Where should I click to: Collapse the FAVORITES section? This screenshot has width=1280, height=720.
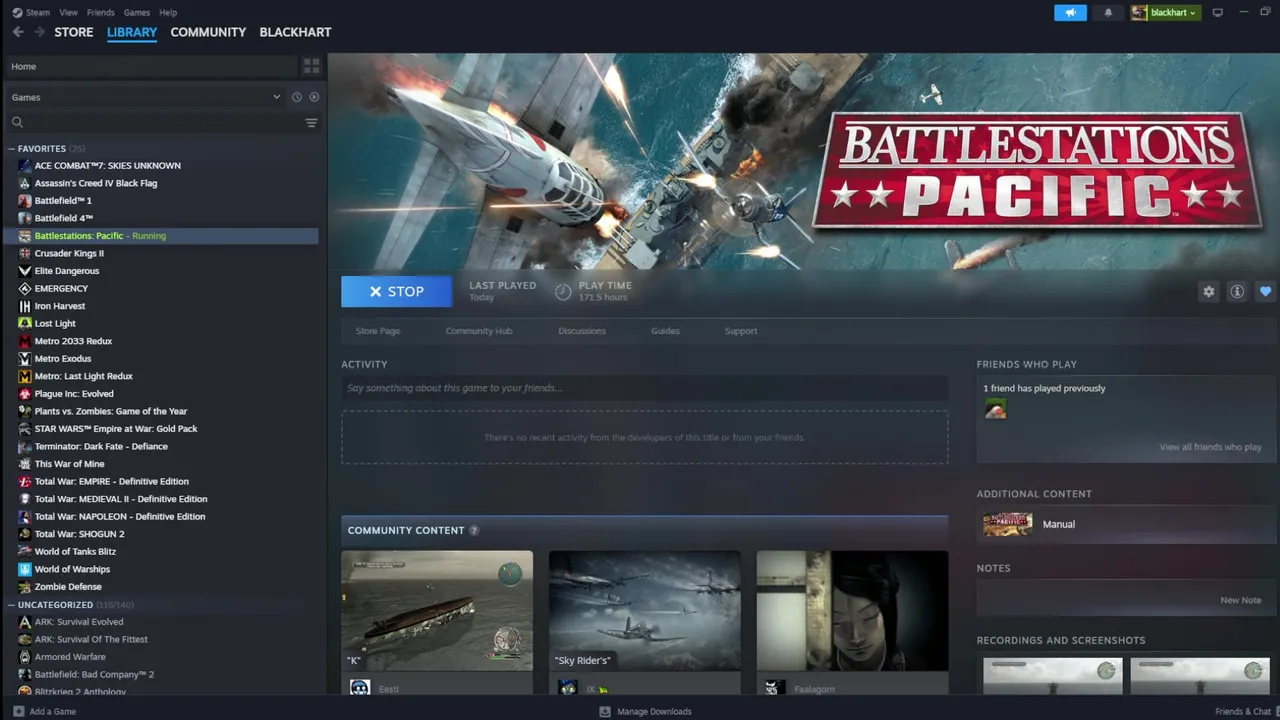tap(41, 148)
